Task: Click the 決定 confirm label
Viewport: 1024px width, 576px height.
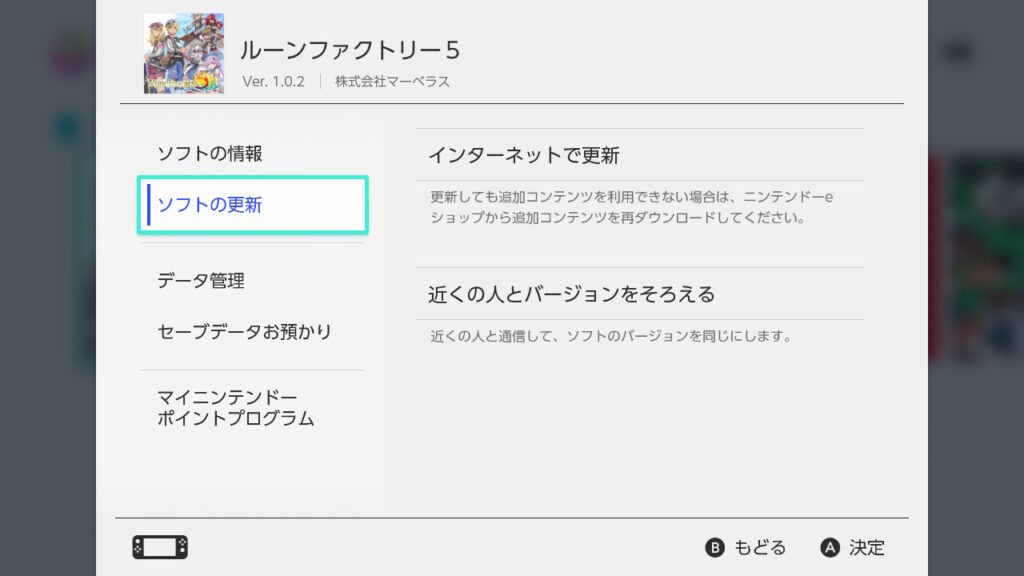Action: click(x=867, y=547)
